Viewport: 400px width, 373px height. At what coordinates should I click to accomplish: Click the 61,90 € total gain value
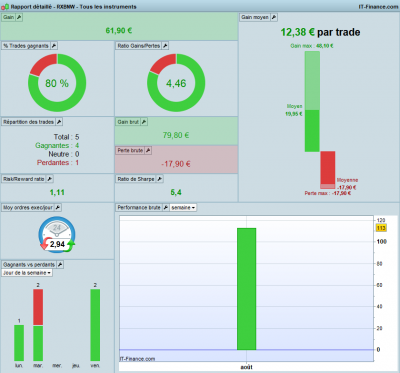pos(119,31)
